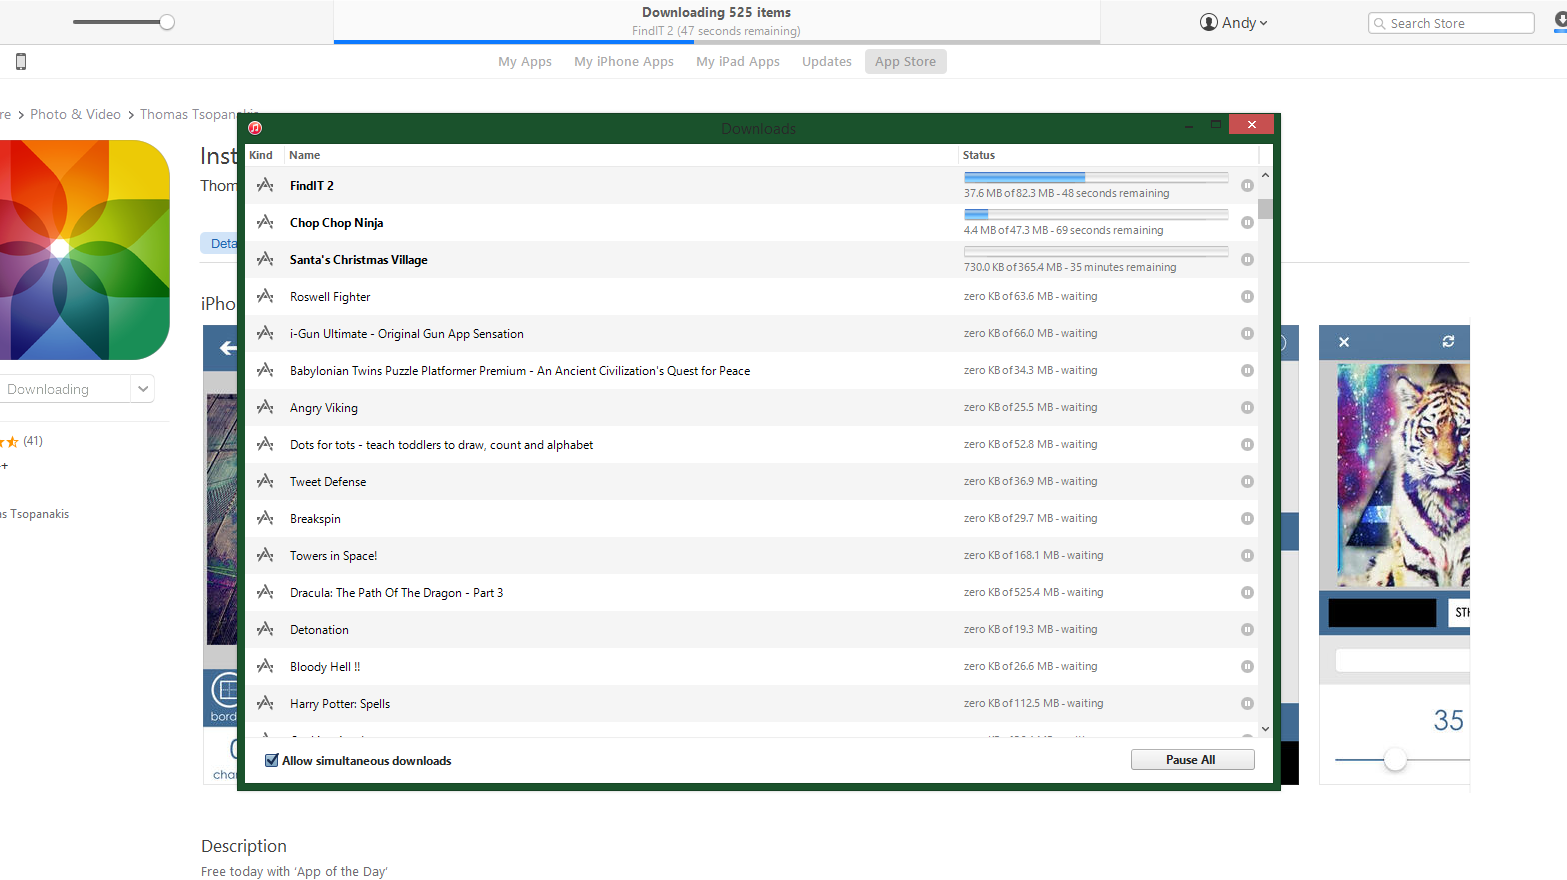Open the Thomas Tsopanakis breadcrumb link
Viewport: 1567px width, 880px height.
(188, 114)
